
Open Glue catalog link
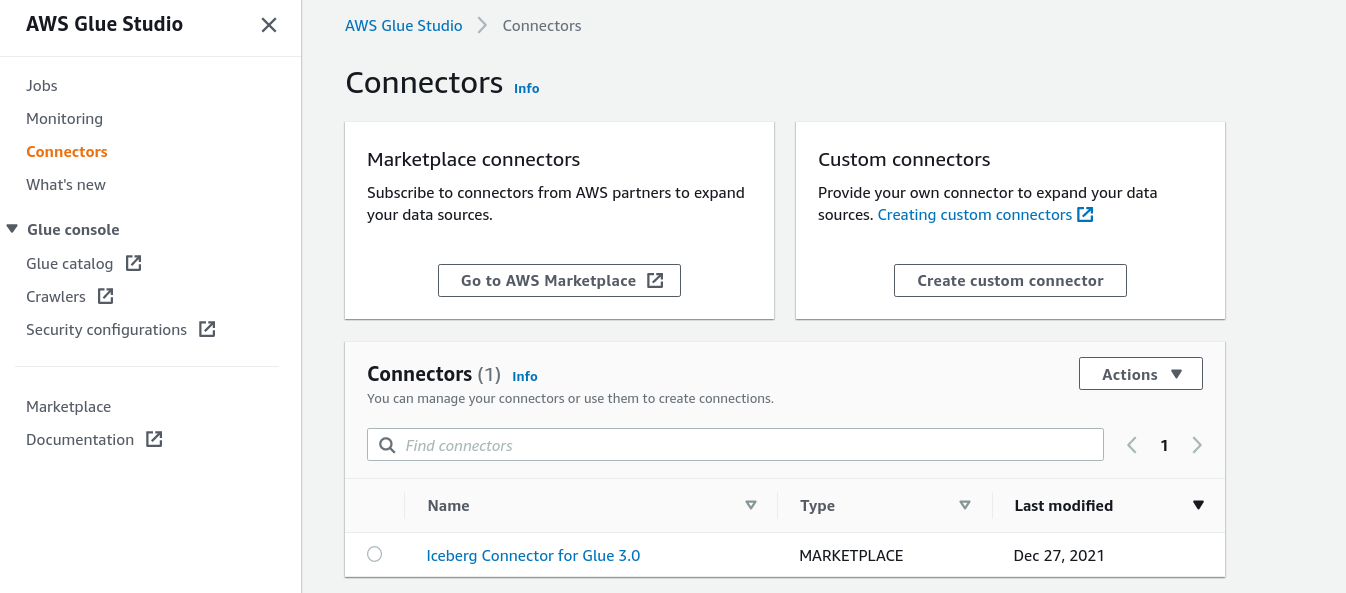70,264
